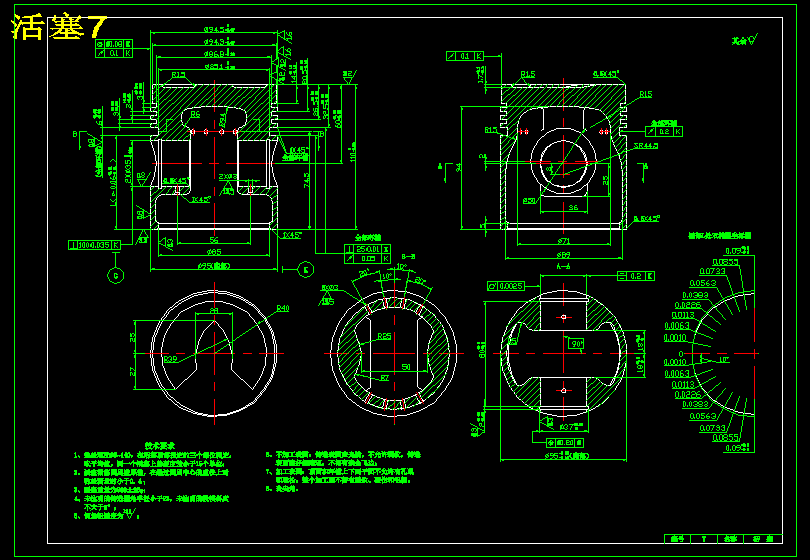Select the 2Xø3 hole callout
This screenshot has height=560, width=810.
pyautogui.click(x=228, y=177)
